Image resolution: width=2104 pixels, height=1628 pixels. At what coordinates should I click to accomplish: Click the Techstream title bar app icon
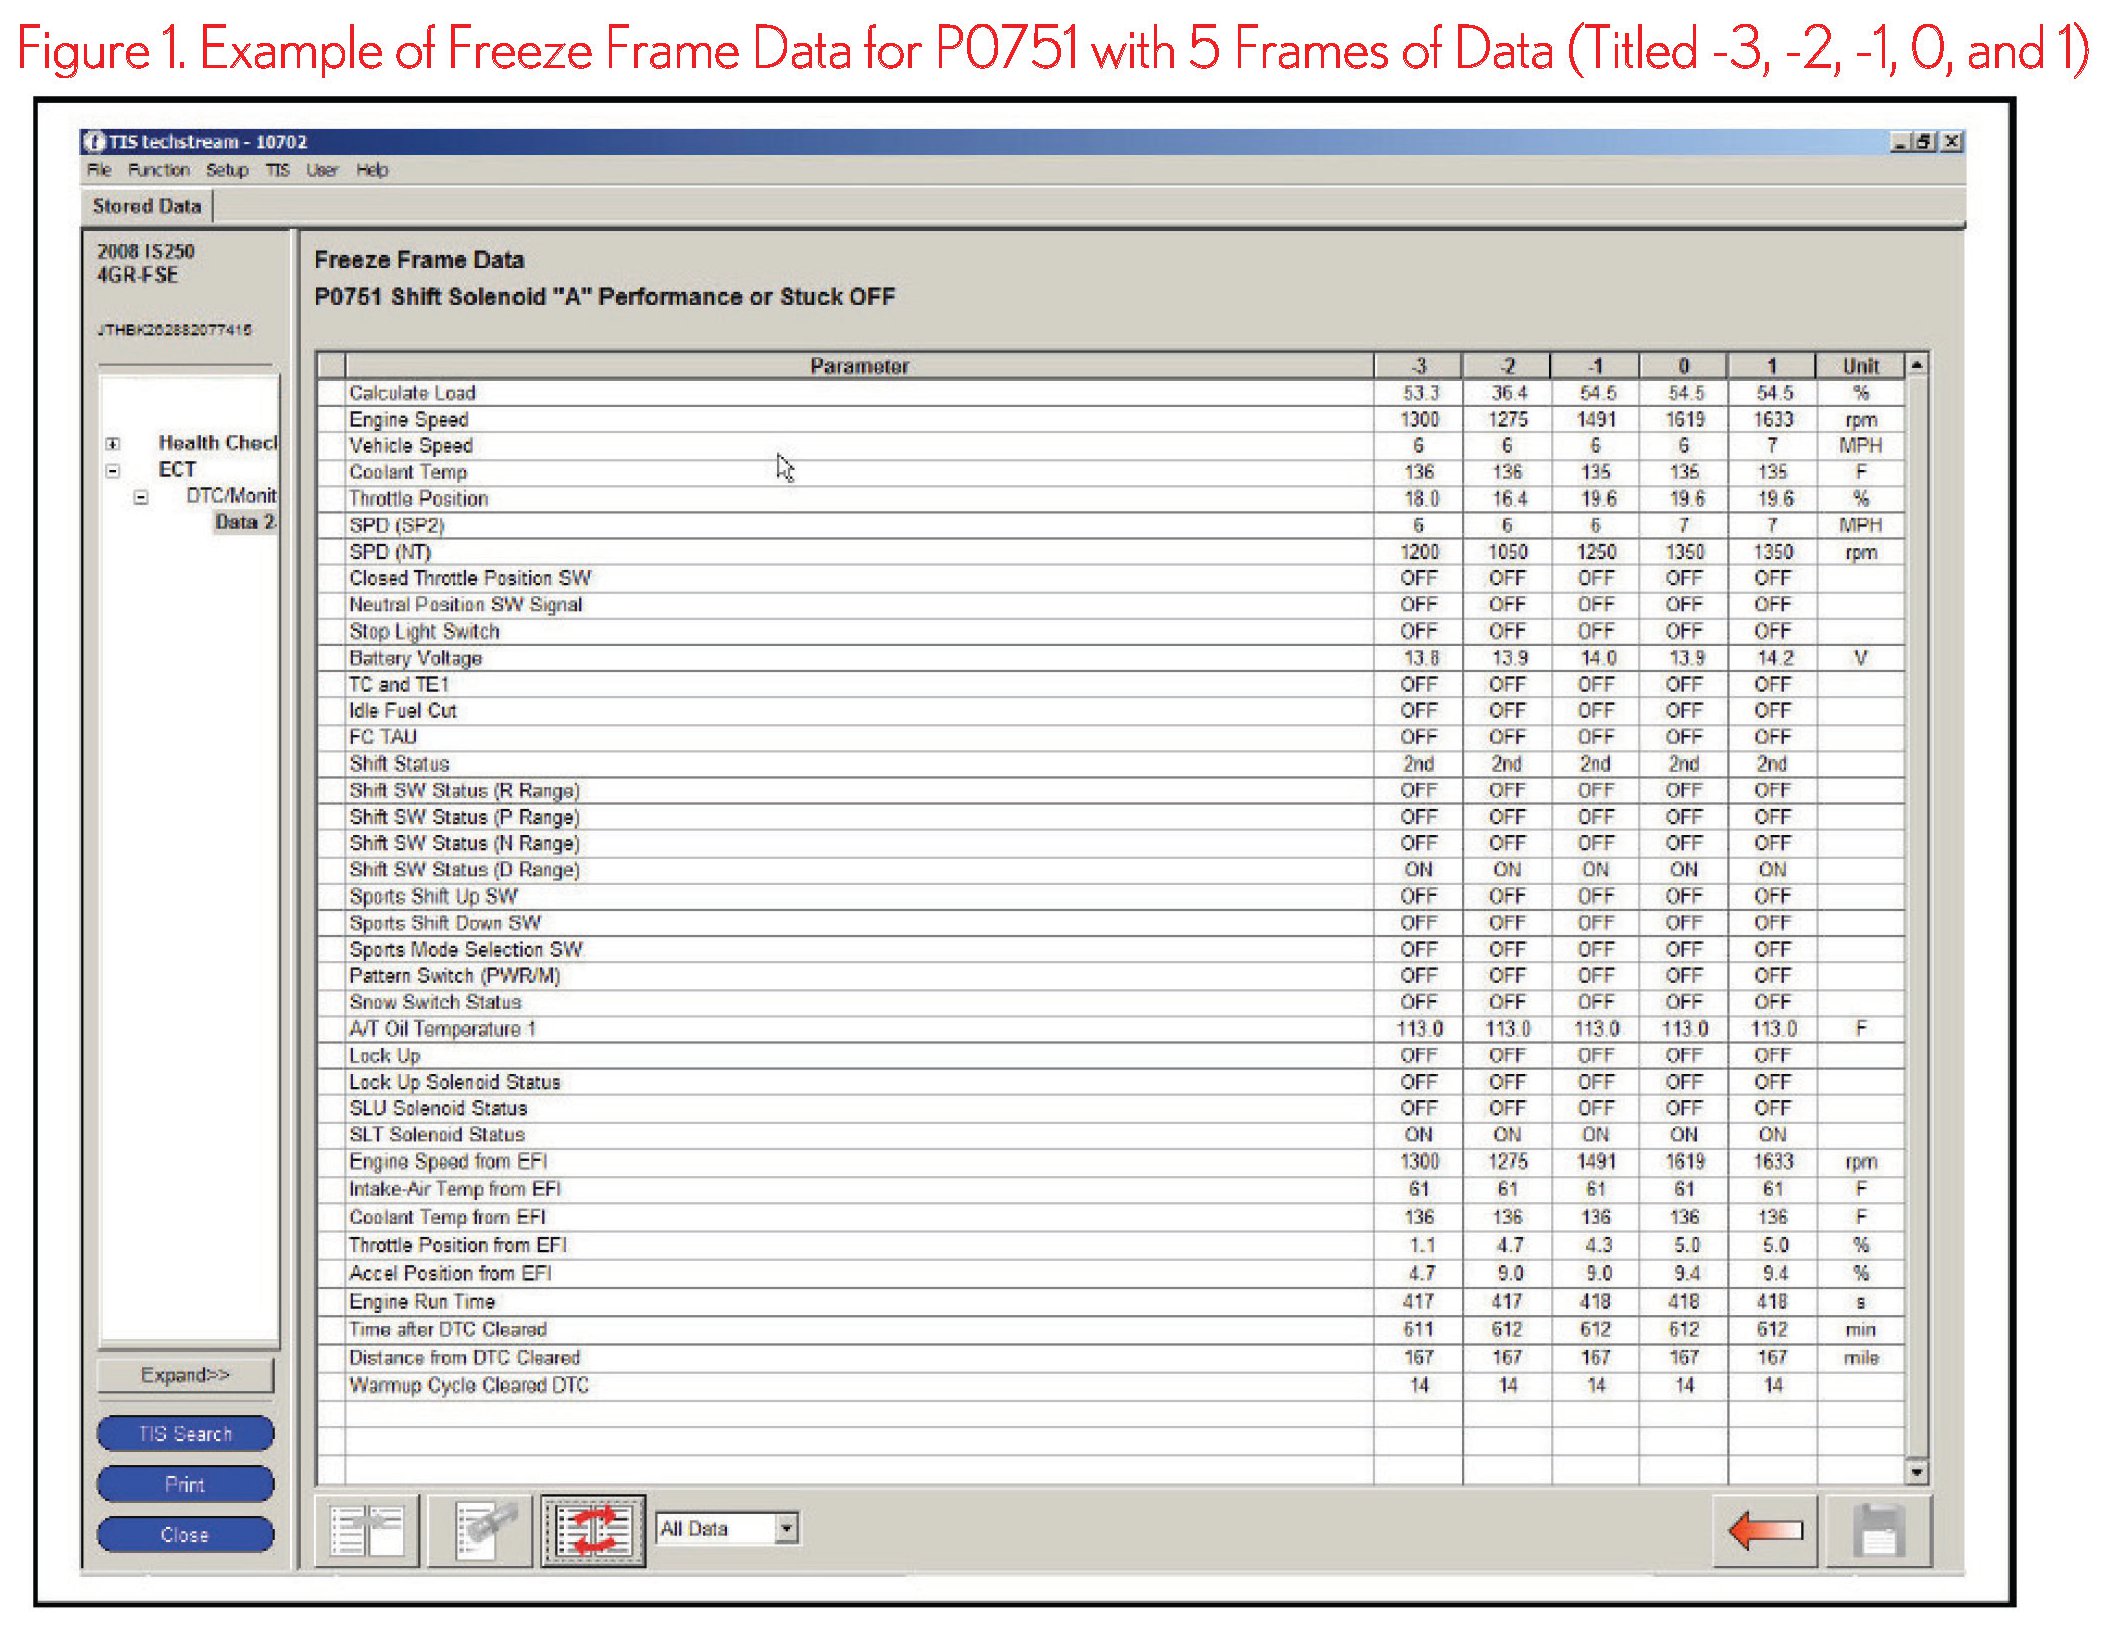(95, 142)
